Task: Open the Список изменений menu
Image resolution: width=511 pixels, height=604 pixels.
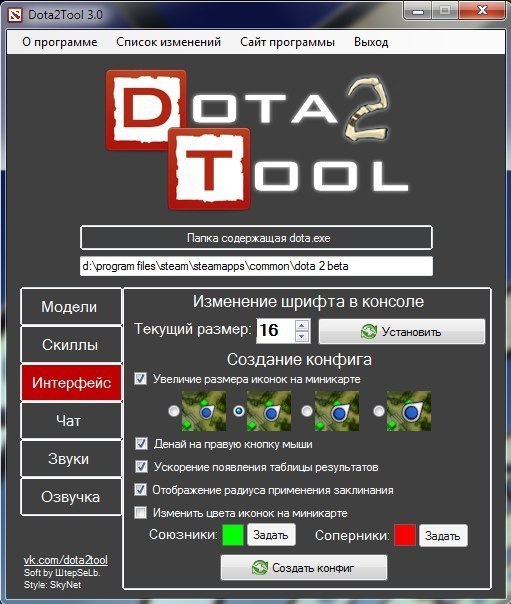Action: pos(169,42)
